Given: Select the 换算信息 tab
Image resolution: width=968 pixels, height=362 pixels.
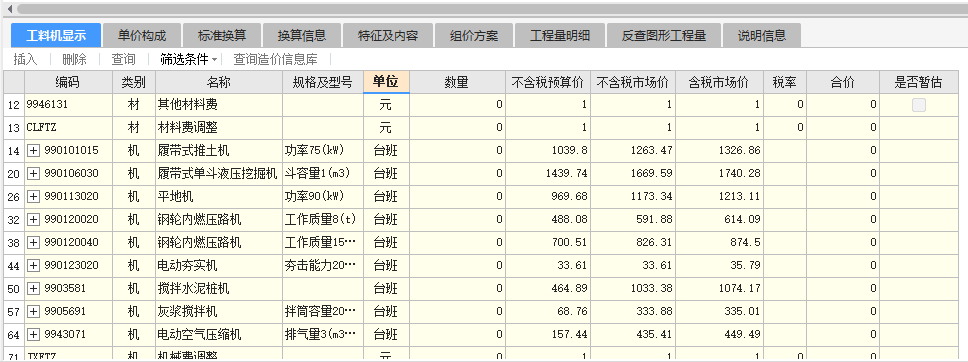Looking at the screenshot, I should 301,35.
